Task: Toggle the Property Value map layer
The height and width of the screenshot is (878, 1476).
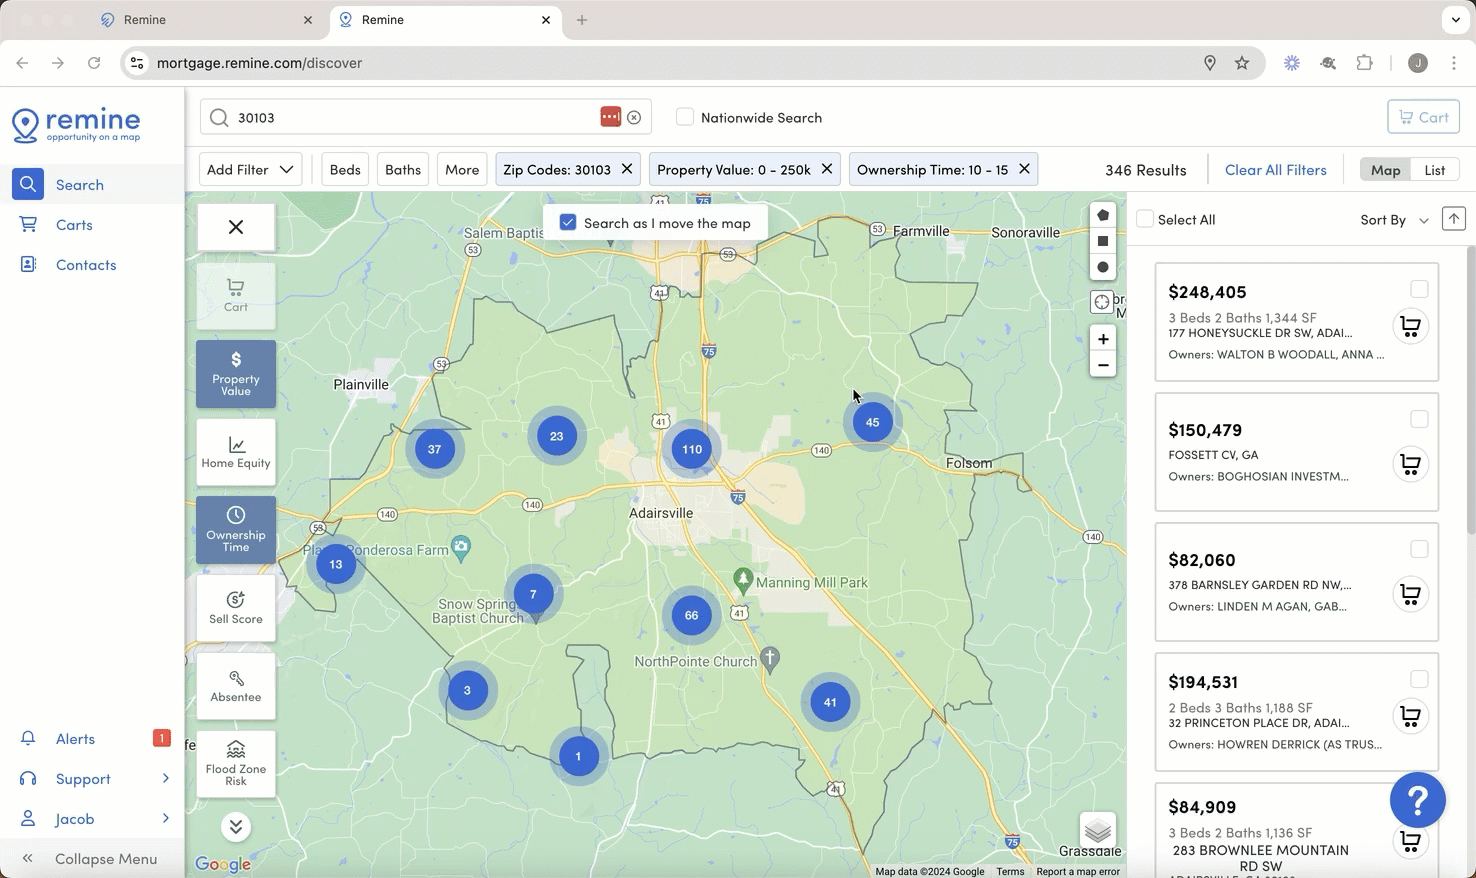Action: [x=236, y=373]
